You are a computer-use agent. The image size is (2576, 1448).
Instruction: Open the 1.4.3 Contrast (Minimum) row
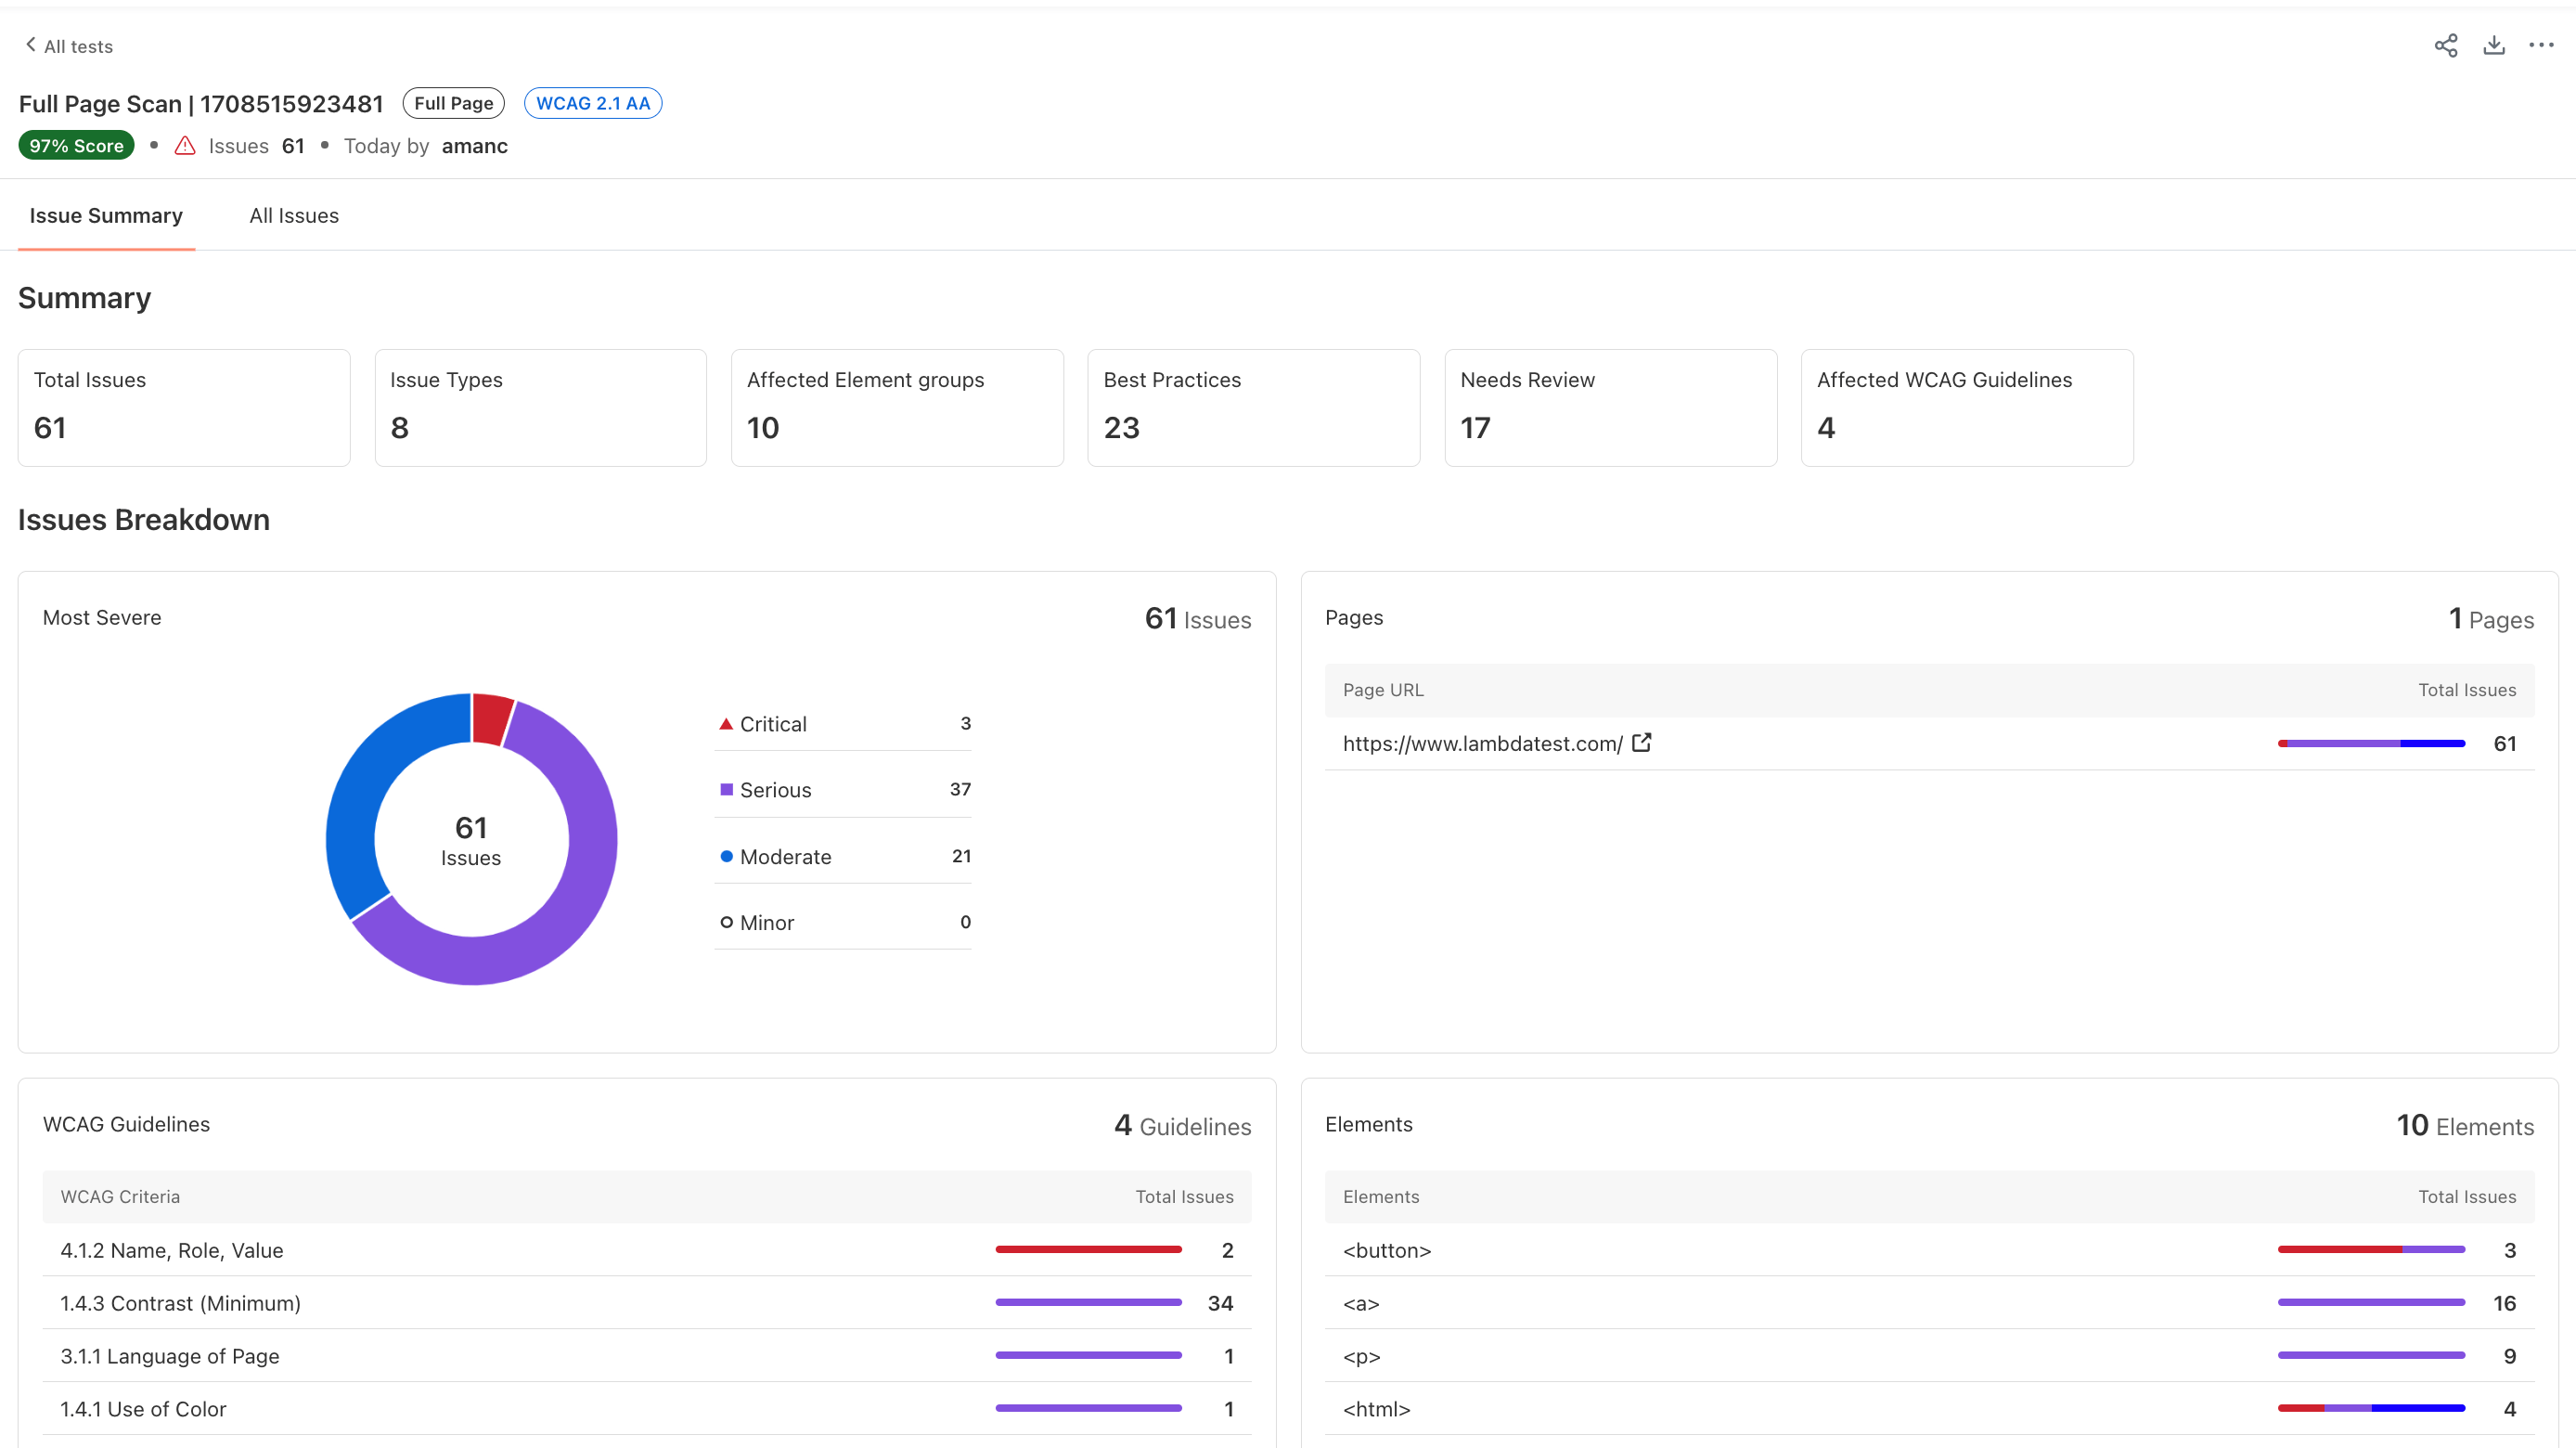tap(180, 1303)
